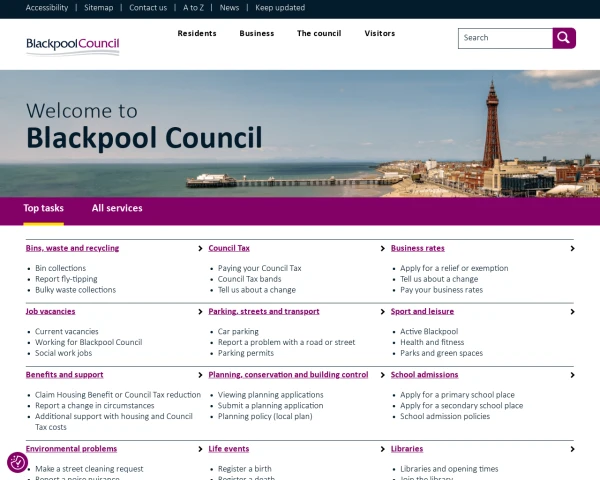Expand the School admissions chevron

572,375
